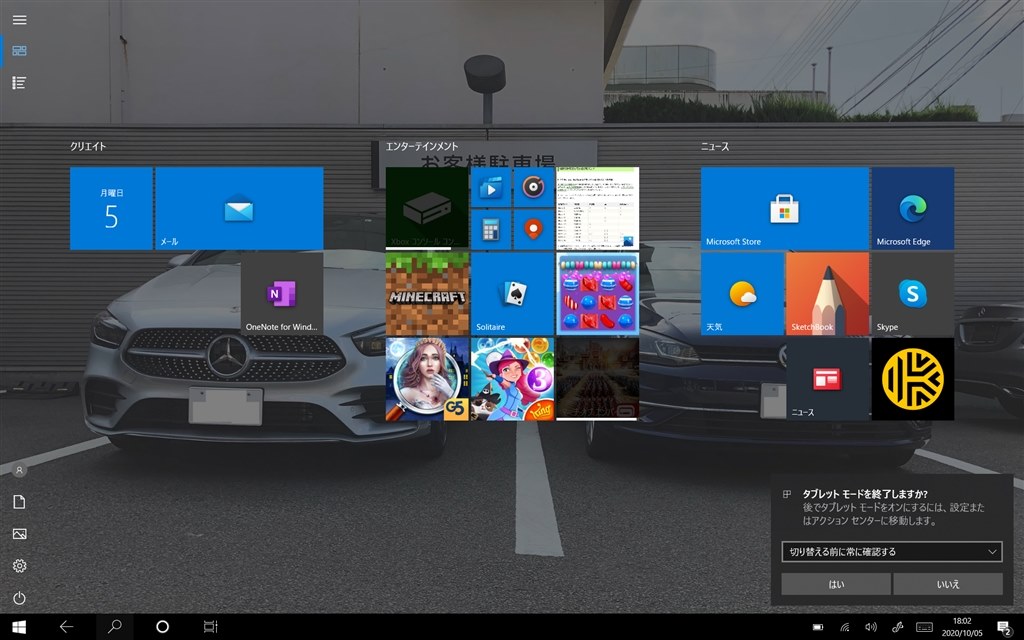This screenshot has width=1024, height=640.
Task: Open the Mail (メール) tile
Action: click(x=239, y=208)
